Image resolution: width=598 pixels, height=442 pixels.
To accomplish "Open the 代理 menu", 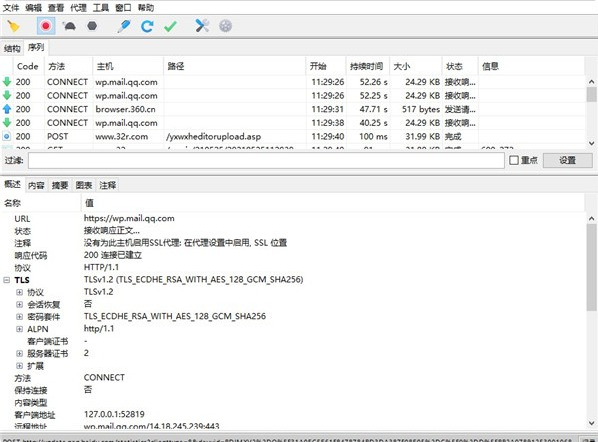I will click(x=79, y=8).
